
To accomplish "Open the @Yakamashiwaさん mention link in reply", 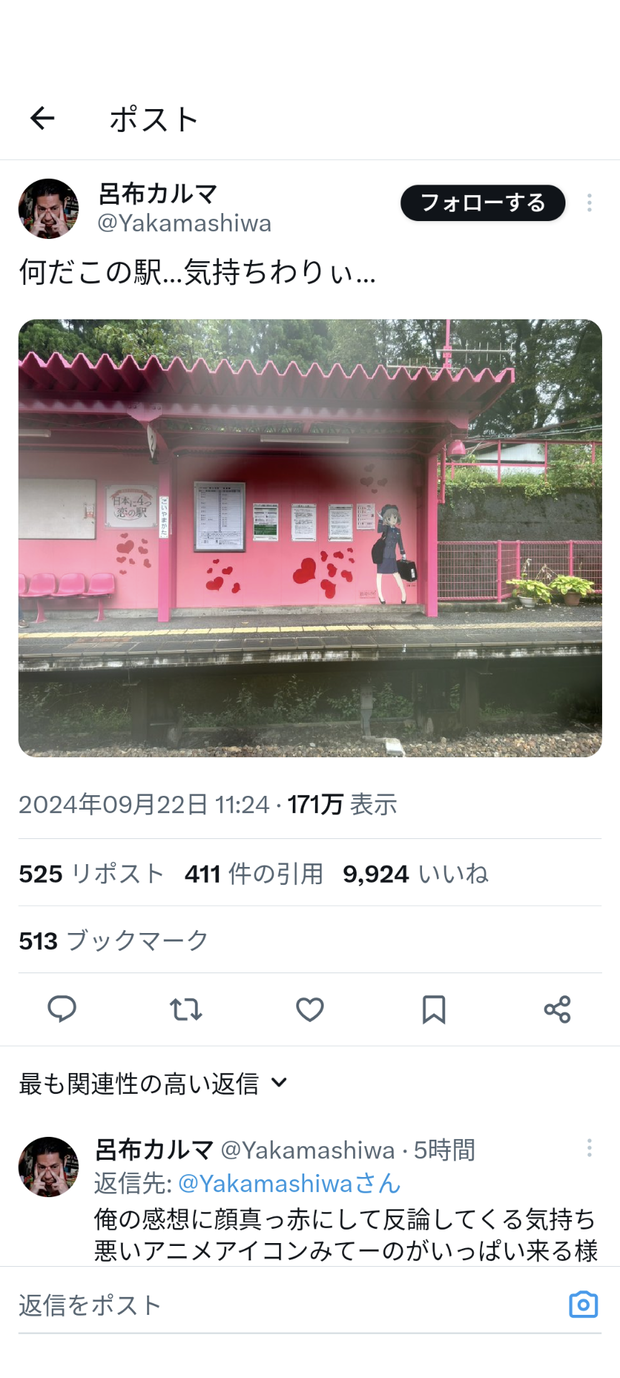I will click(289, 1184).
